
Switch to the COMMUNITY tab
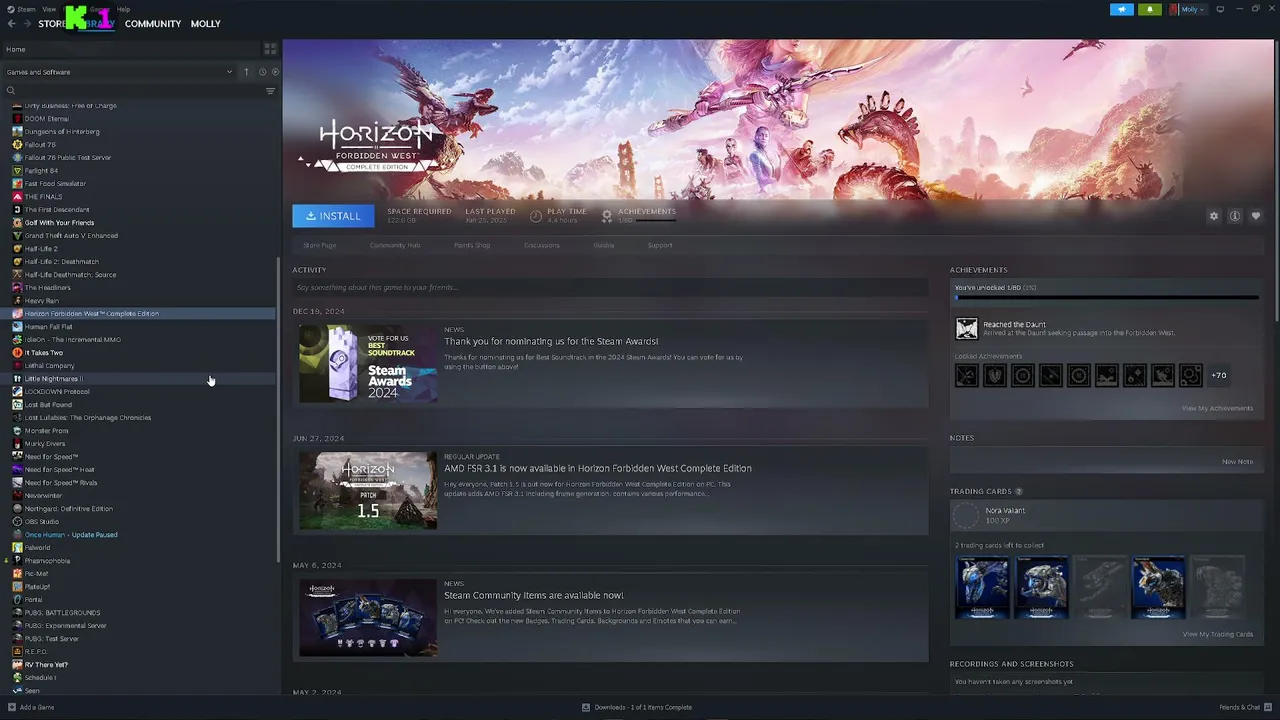153,24
